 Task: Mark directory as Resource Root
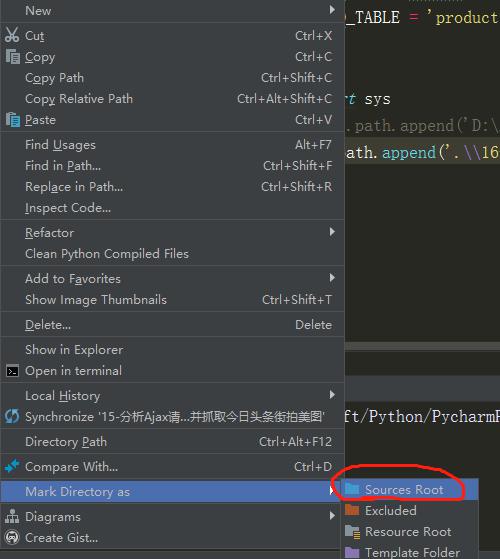(409, 532)
